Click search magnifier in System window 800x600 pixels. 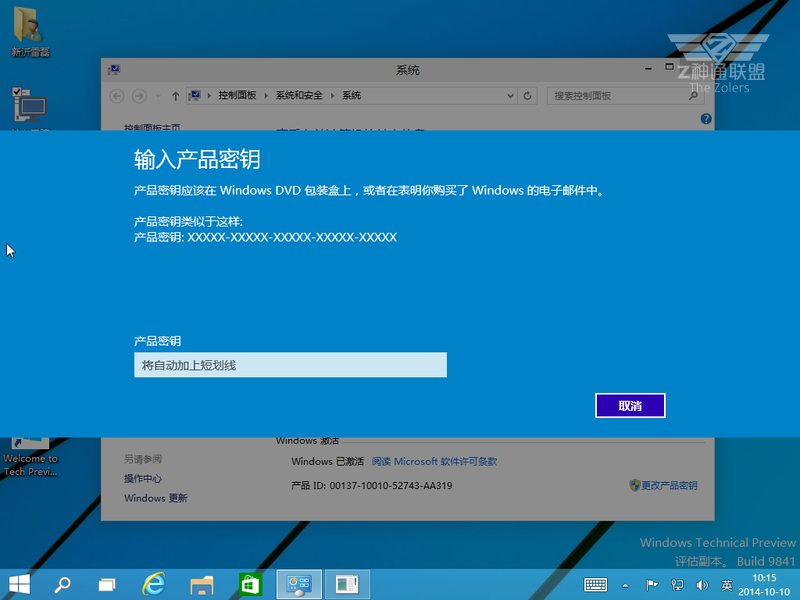pos(693,96)
